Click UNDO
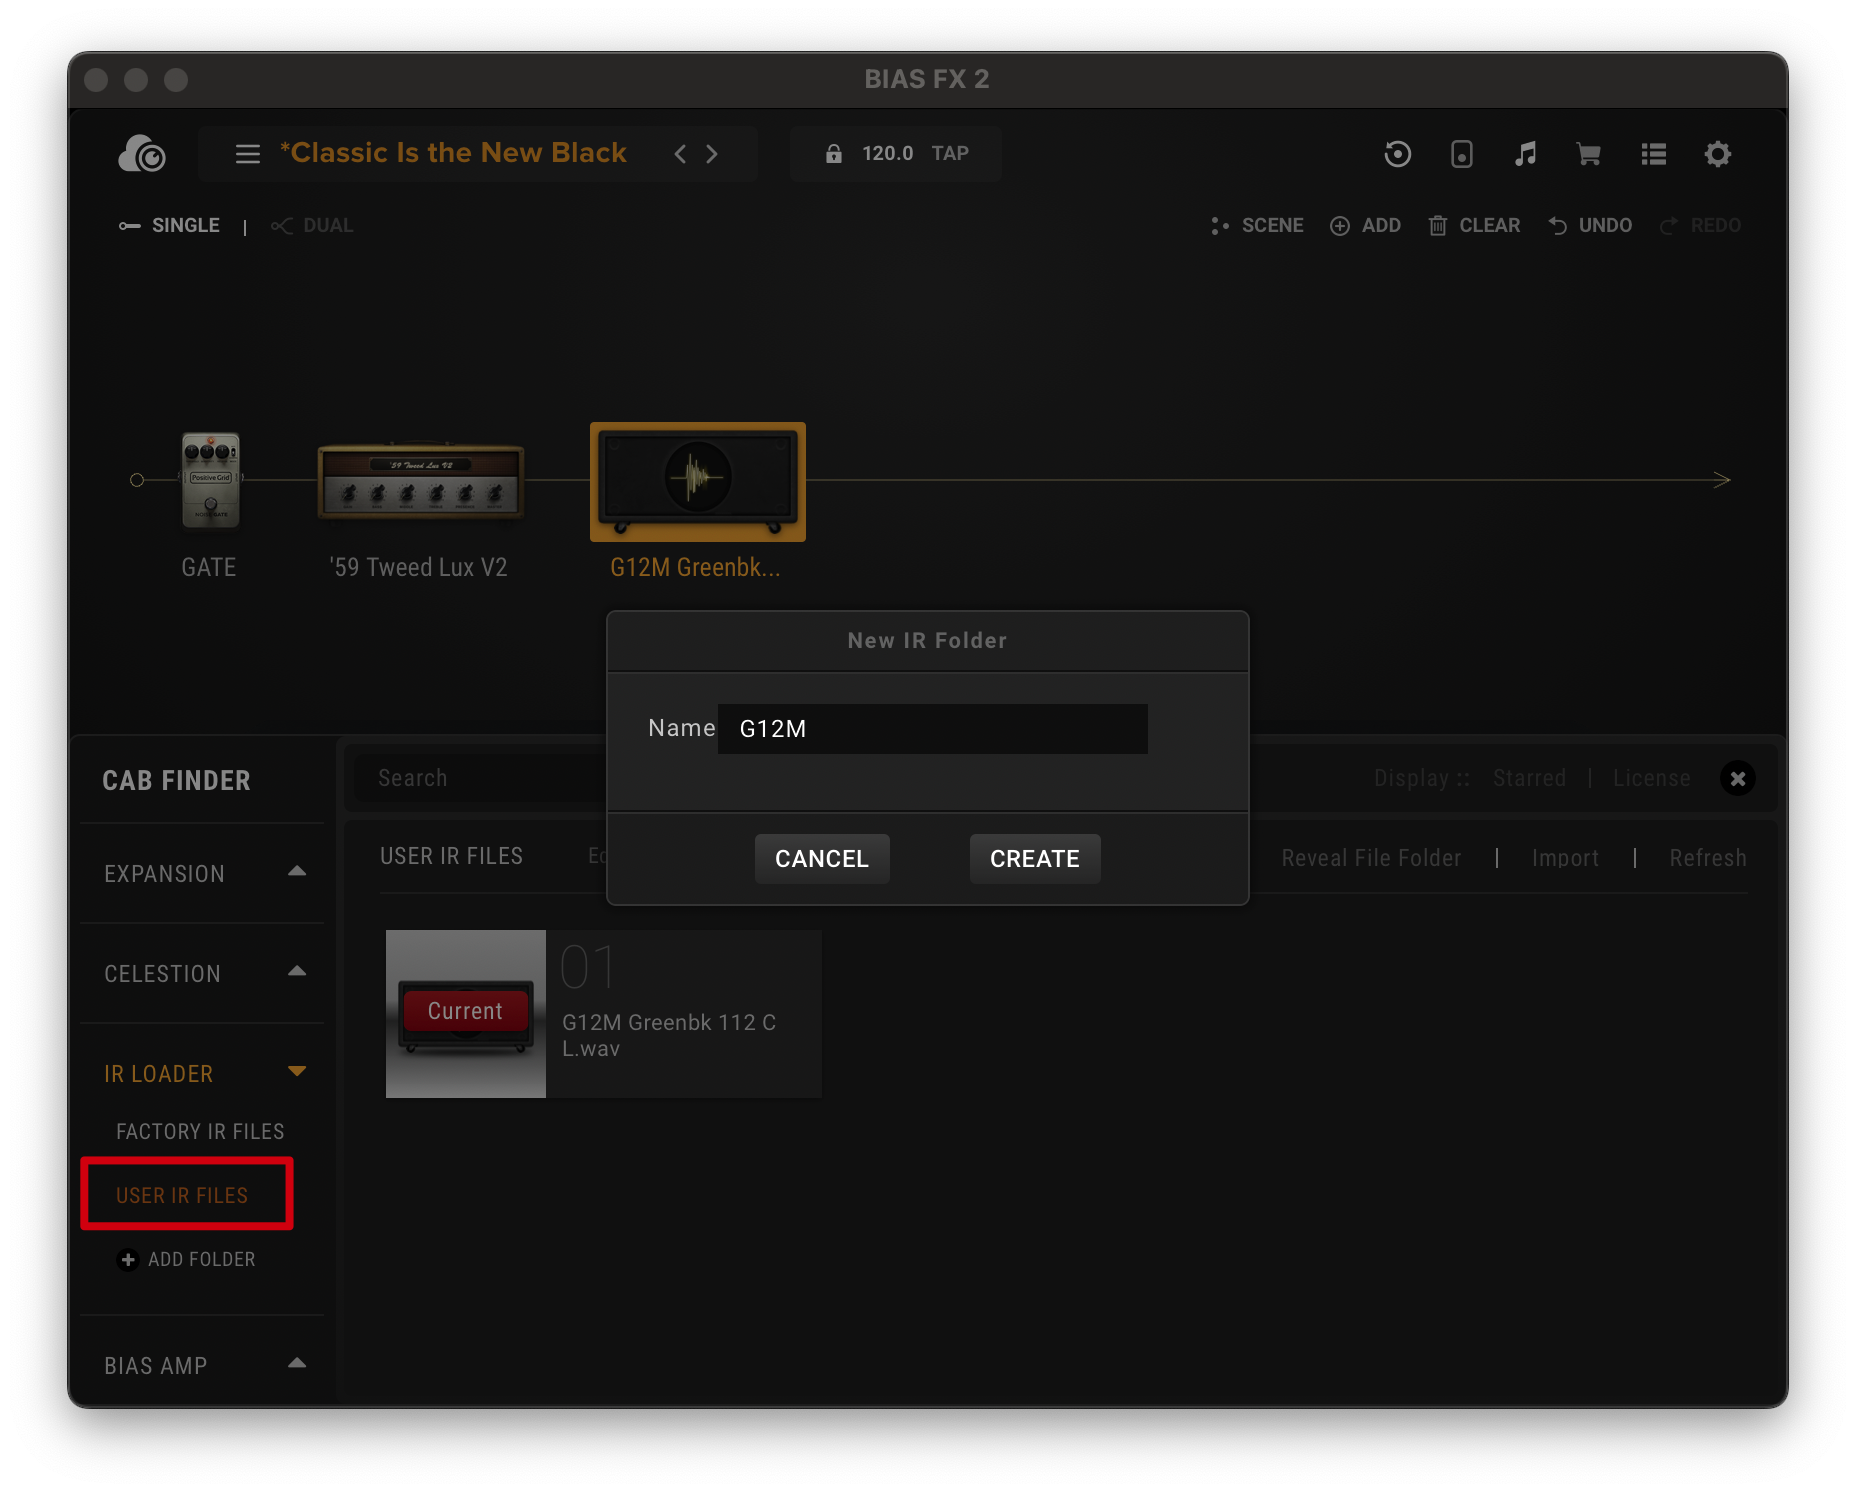 [1590, 226]
